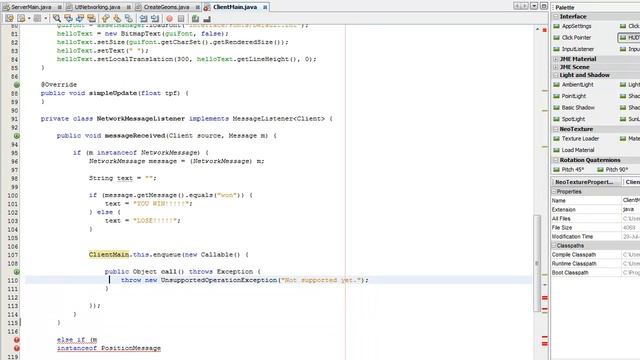Collapse the Properties section
The width and height of the screenshot is (640, 360).
pos(554,191)
